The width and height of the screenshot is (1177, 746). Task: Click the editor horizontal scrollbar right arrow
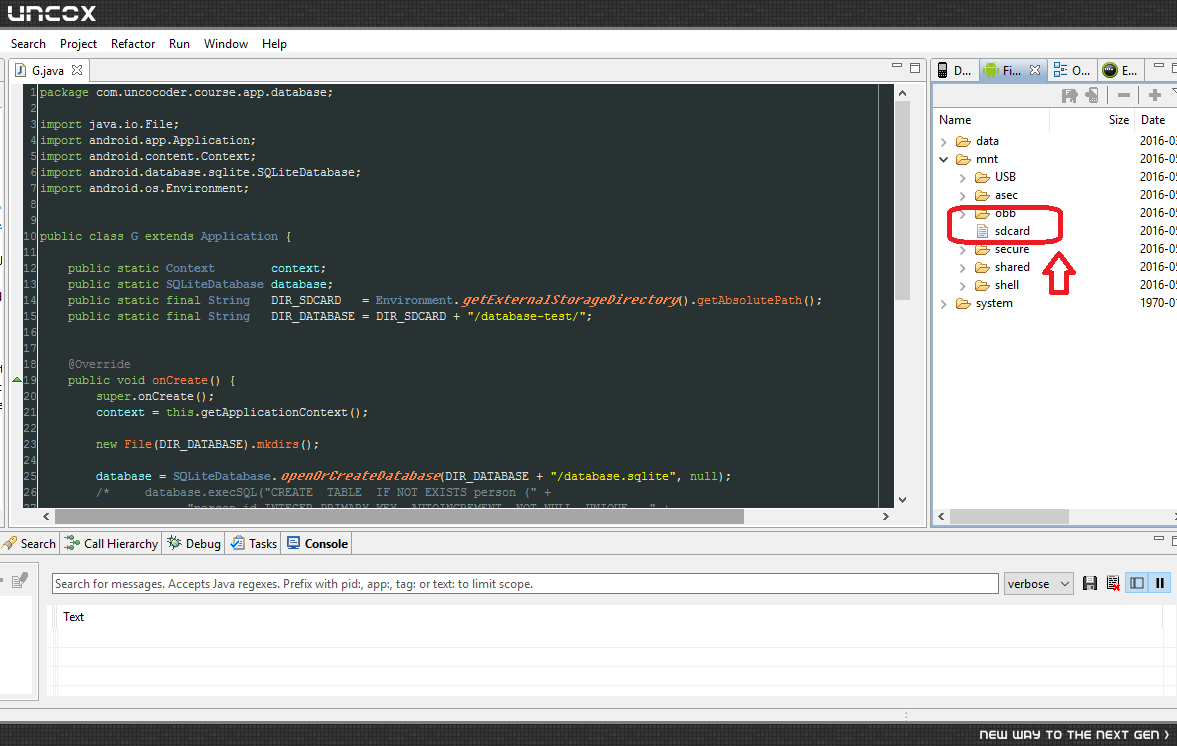coord(886,516)
